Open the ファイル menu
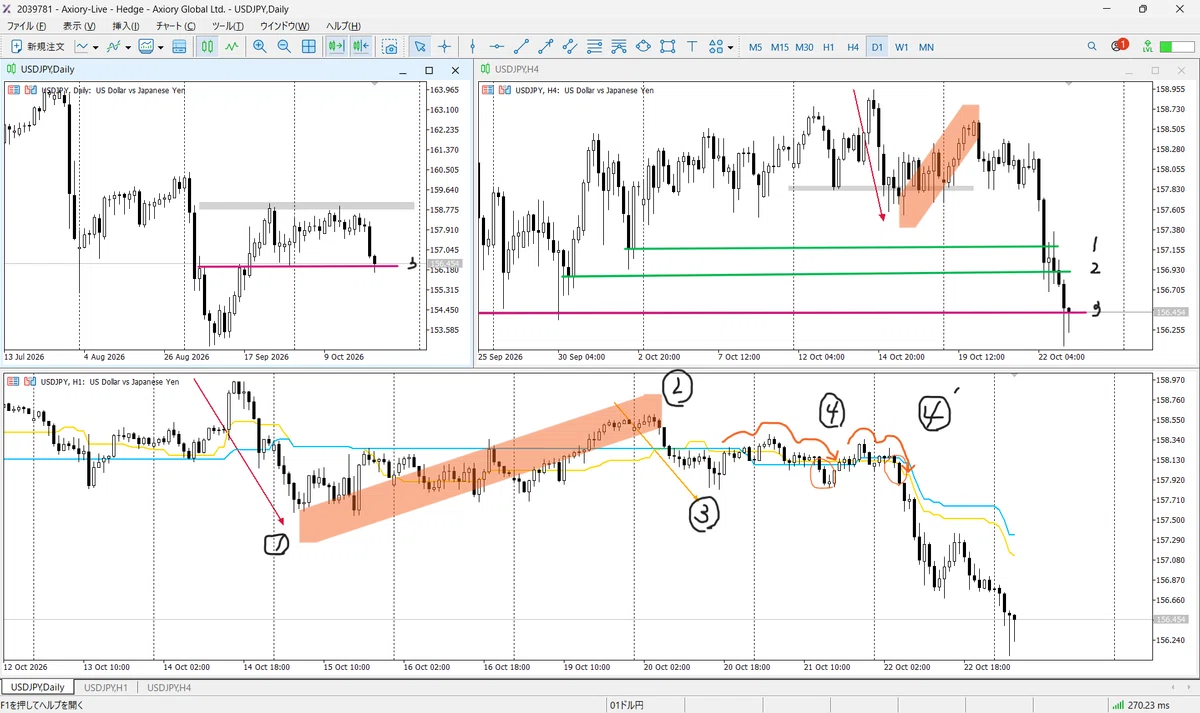Image resolution: width=1200 pixels, height=713 pixels. pyautogui.click(x=27, y=25)
